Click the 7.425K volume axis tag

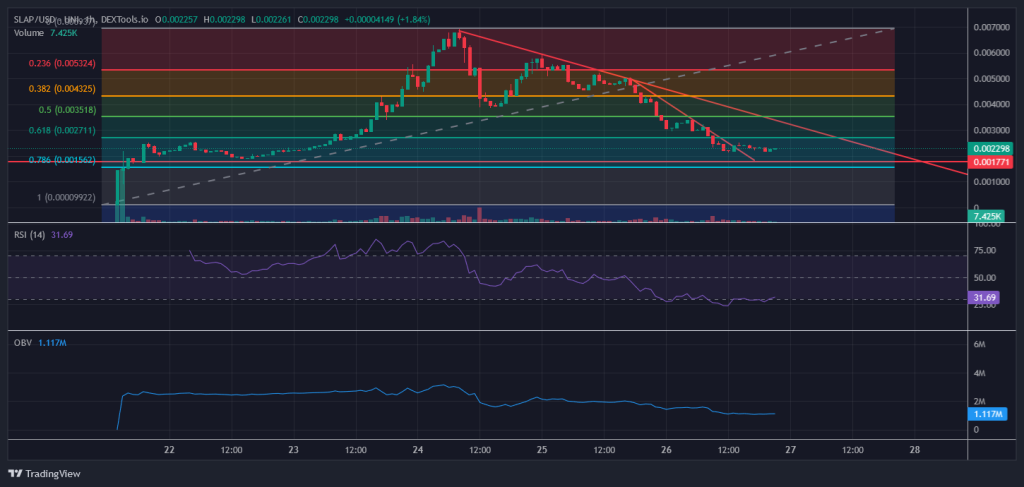coord(985,215)
